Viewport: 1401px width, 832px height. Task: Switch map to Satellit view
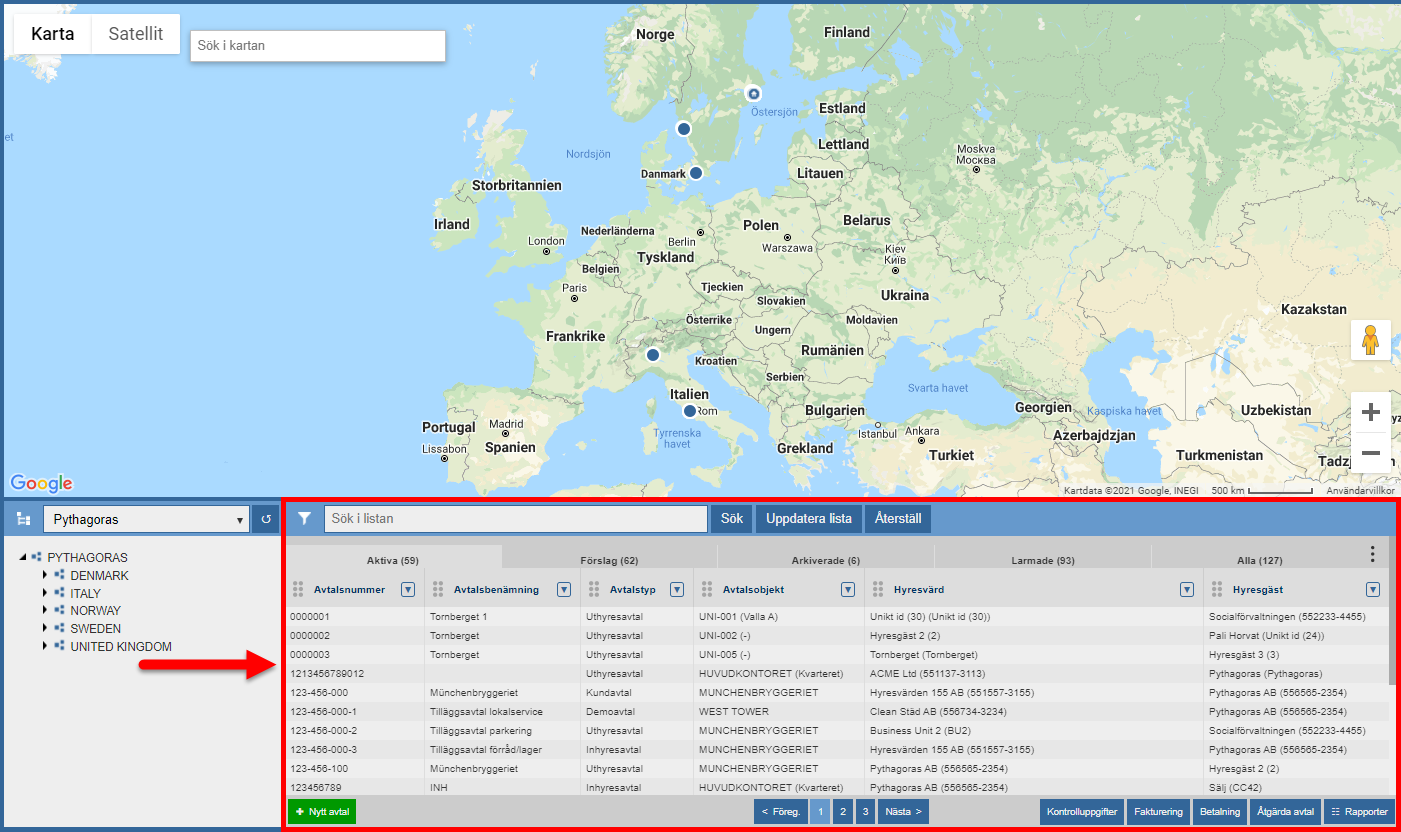136,34
